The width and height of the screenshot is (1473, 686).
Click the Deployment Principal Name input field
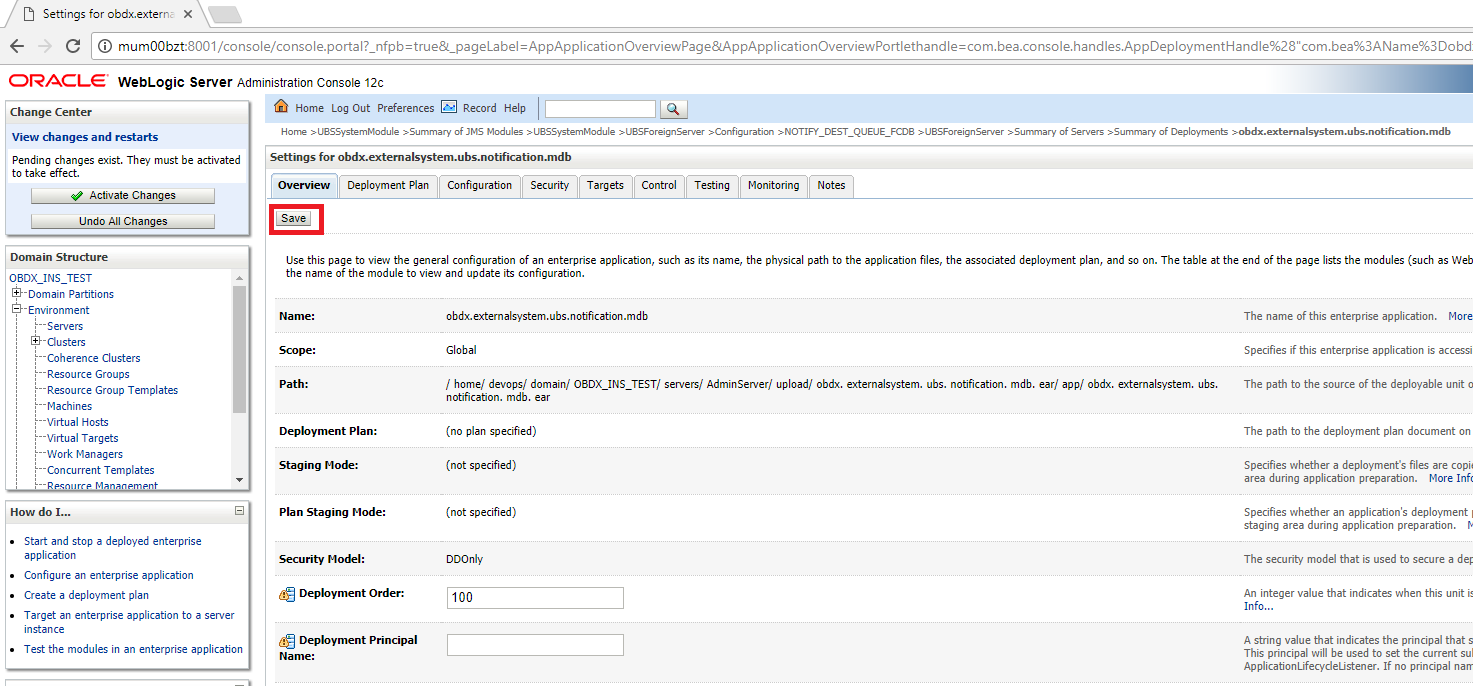535,645
